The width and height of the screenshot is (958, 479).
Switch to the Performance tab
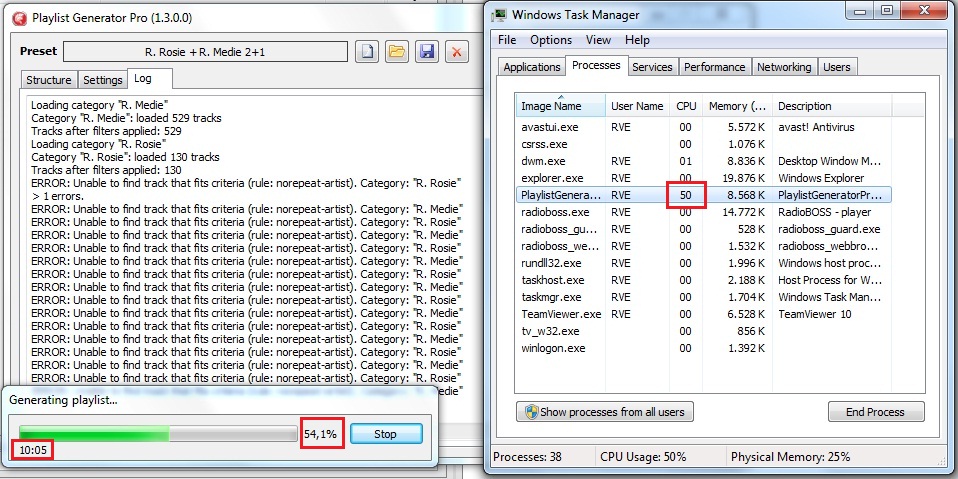pyautogui.click(x=714, y=67)
